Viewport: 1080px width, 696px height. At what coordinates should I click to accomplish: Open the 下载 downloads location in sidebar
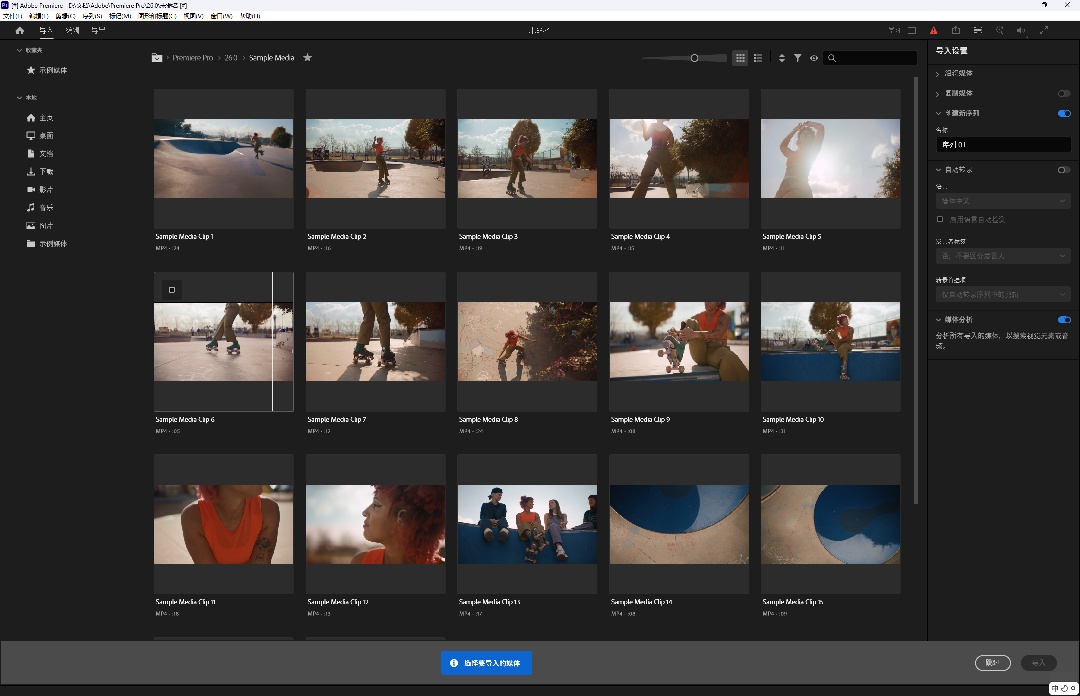pos(40,172)
